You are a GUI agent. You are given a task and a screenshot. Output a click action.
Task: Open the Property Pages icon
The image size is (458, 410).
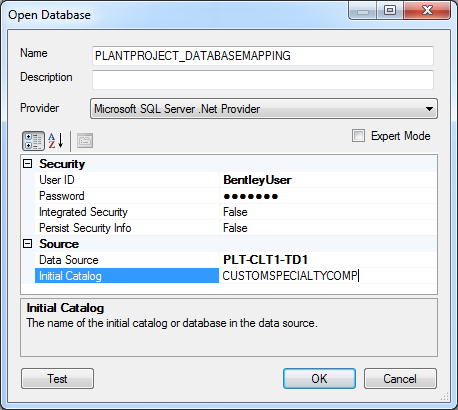tap(85, 141)
